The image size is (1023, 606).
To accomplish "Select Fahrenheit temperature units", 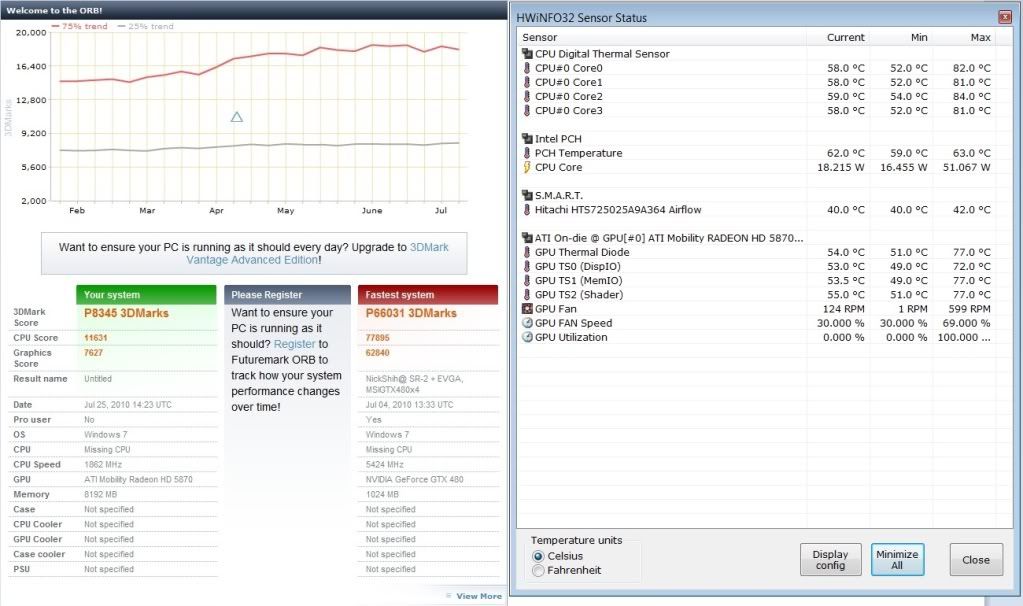I will pyautogui.click(x=538, y=571).
